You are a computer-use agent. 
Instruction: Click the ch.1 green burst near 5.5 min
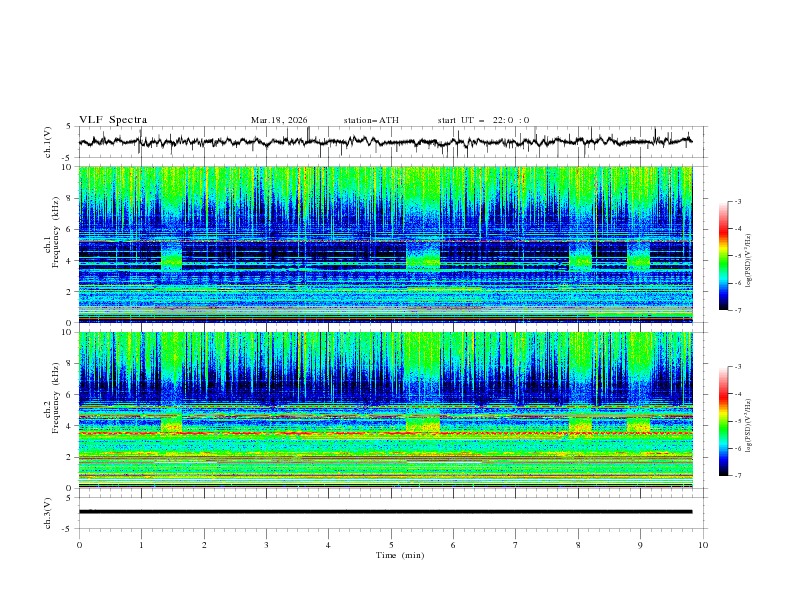(x=423, y=256)
